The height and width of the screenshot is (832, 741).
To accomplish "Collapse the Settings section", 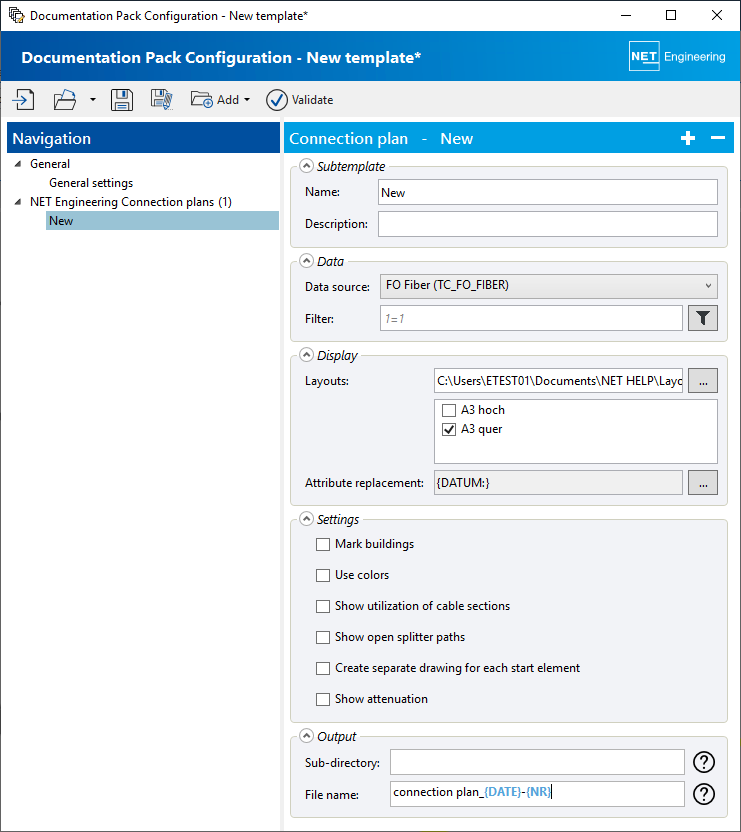I will tap(306, 518).
